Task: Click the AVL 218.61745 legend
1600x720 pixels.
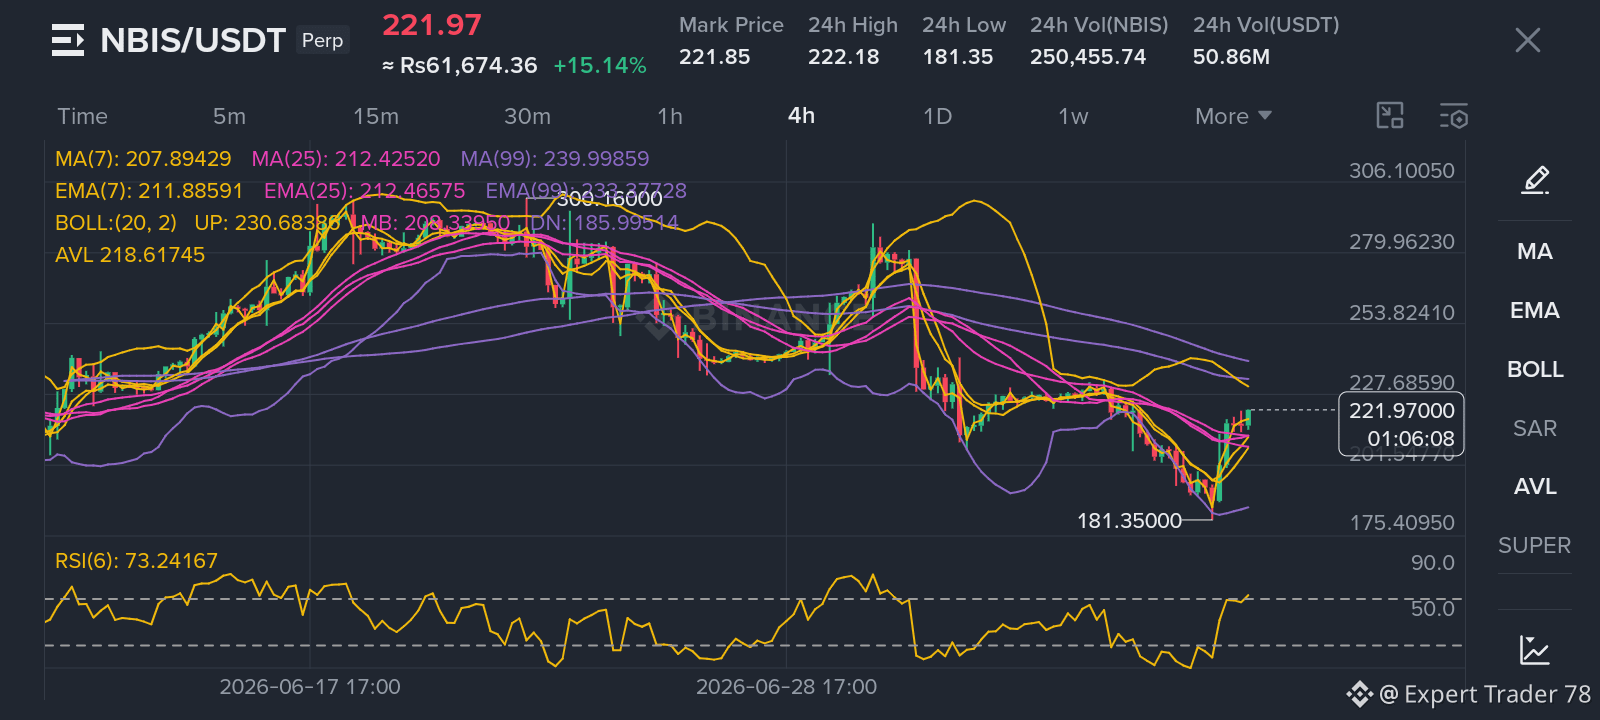Action: pos(130,255)
